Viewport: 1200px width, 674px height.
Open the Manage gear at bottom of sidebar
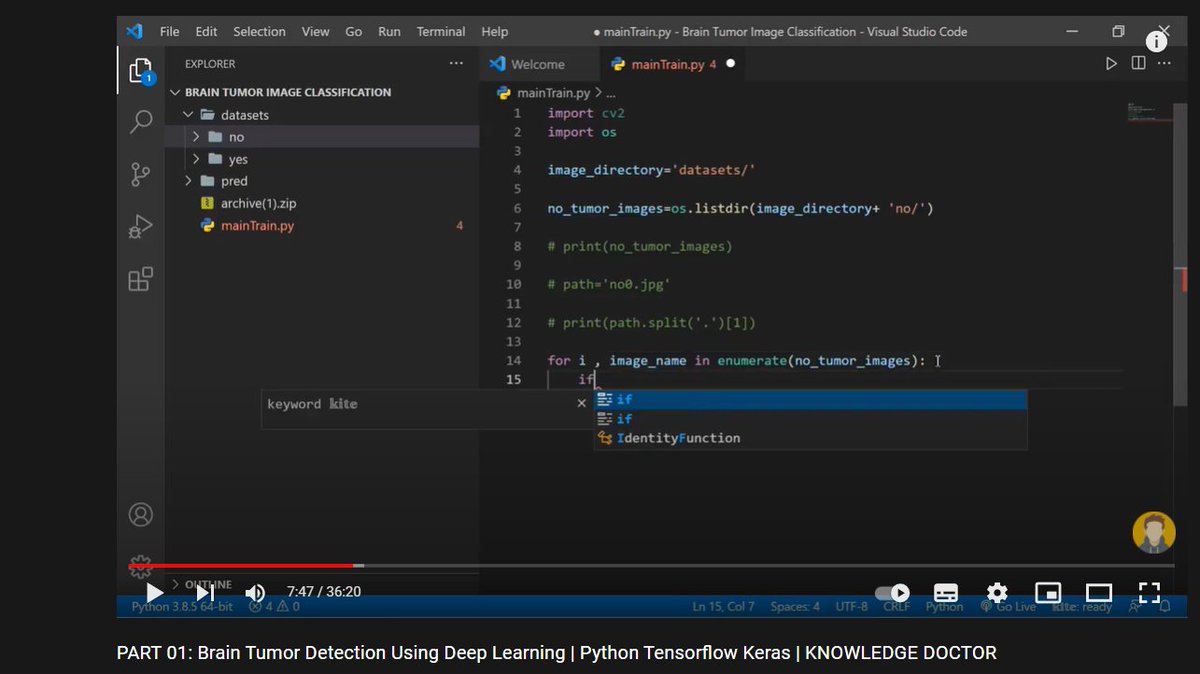click(140, 564)
